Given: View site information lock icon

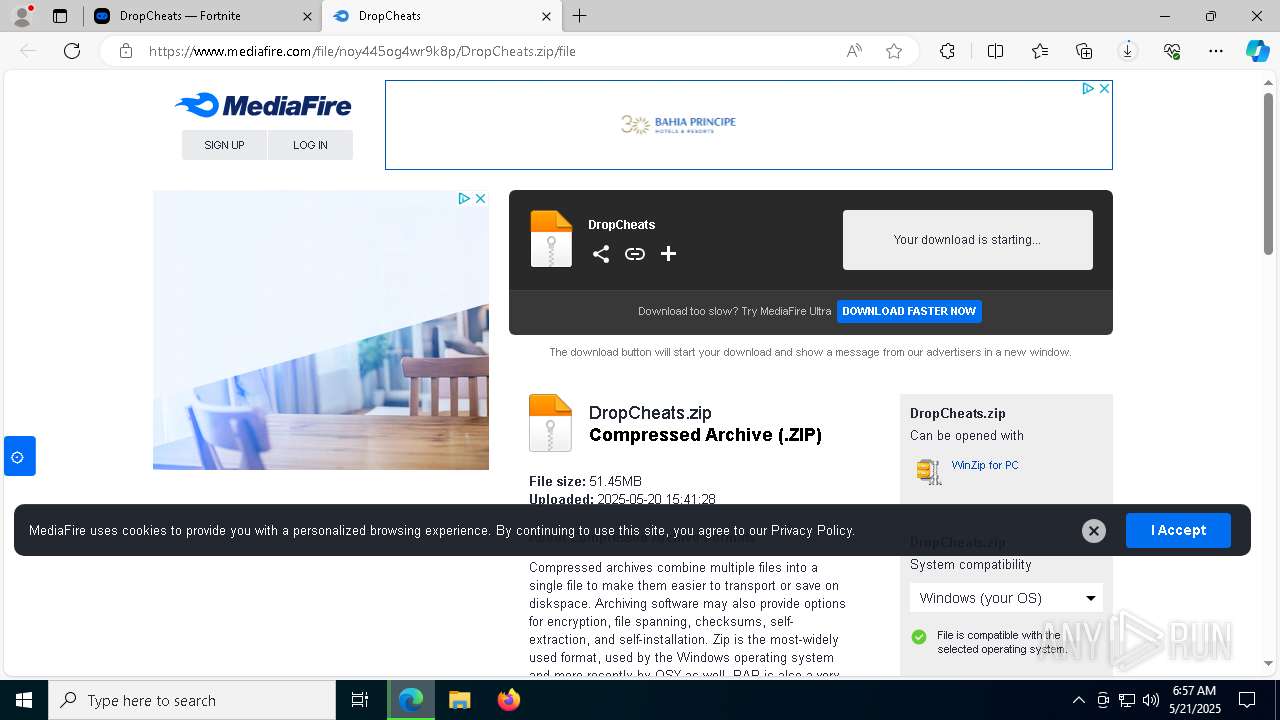Looking at the screenshot, I should point(126,51).
